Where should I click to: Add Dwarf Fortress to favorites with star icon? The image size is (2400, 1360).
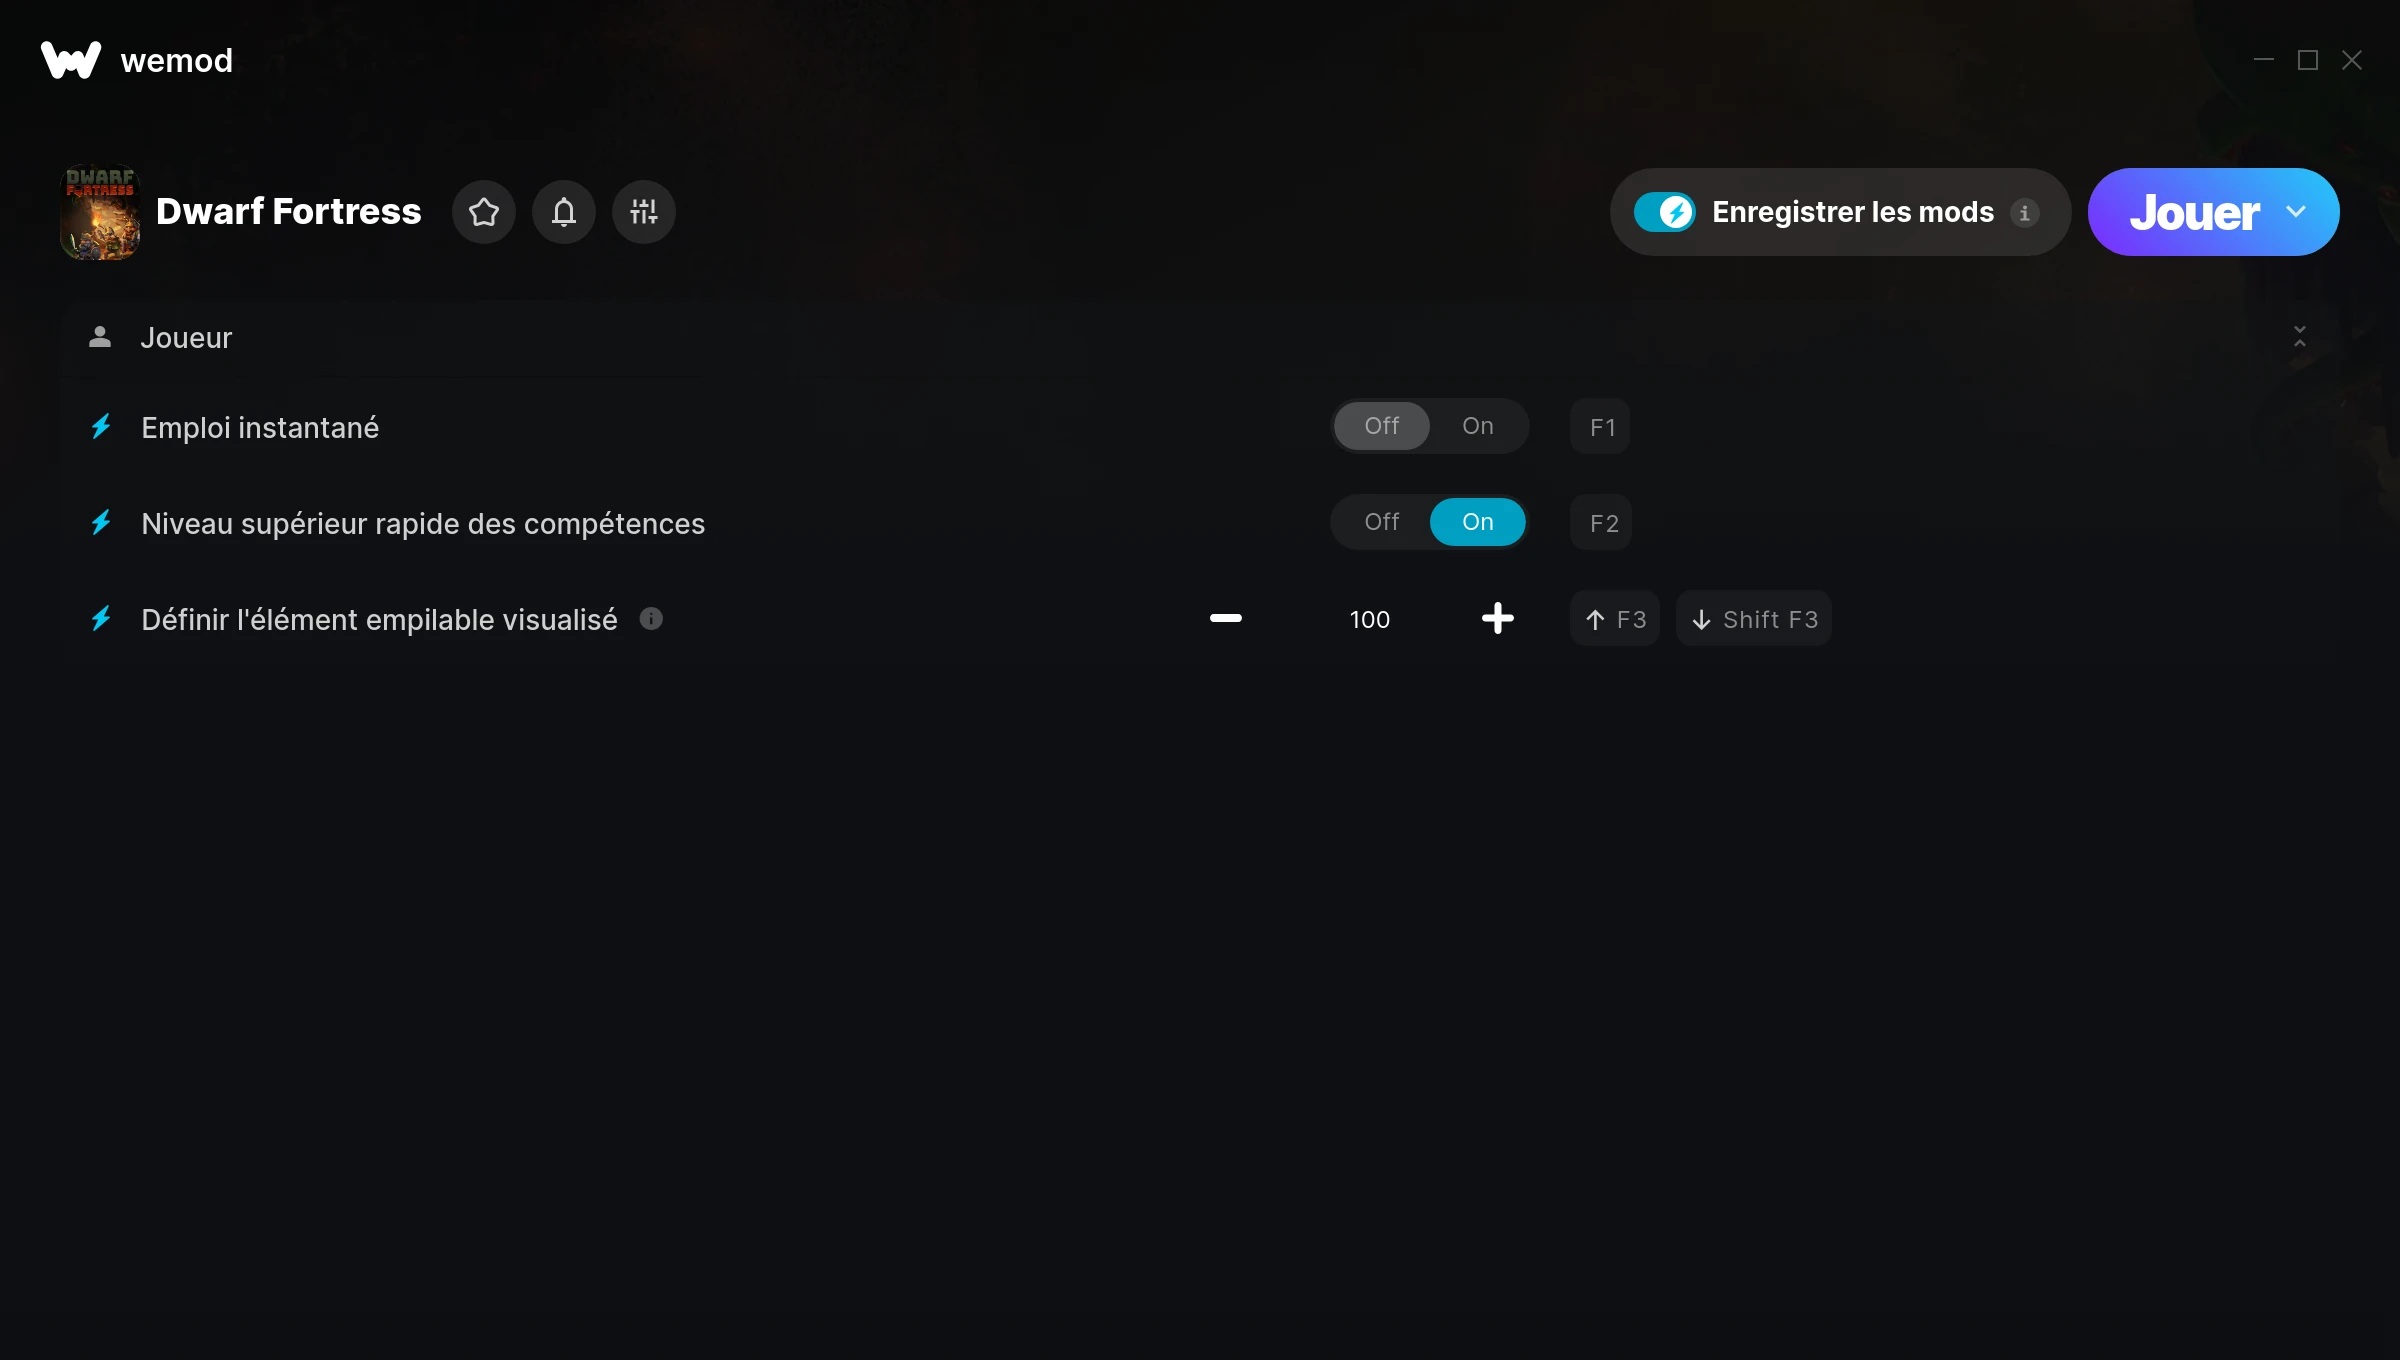coord(484,212)
